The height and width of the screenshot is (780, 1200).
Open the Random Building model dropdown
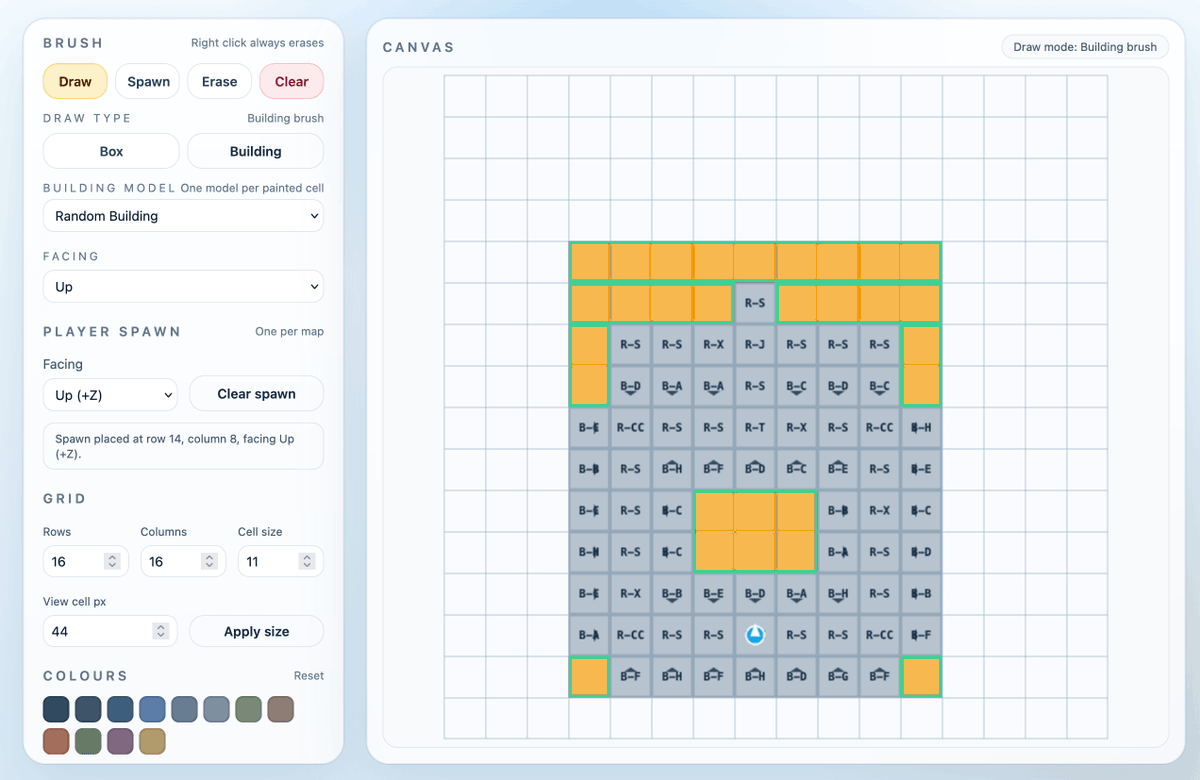pos(184,216)
